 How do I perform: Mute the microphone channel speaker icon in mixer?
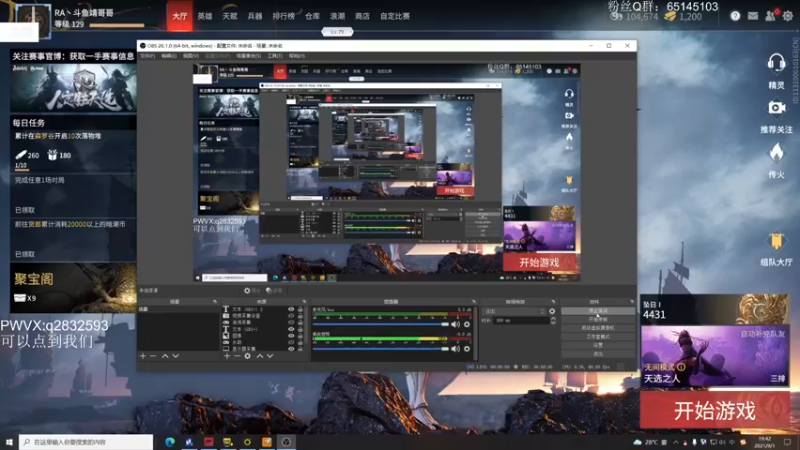pyautogui.click(x=455, y=324)
